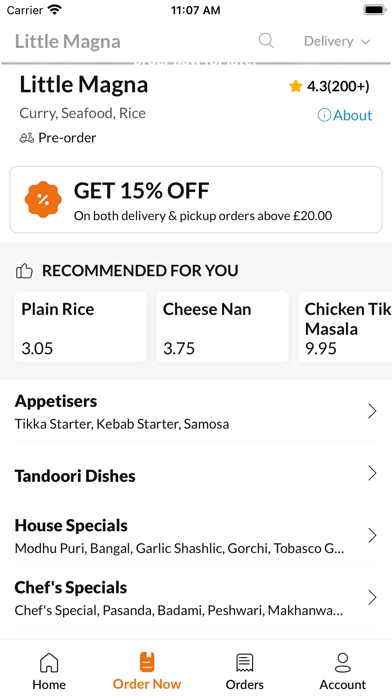Select the Plain Rice recommended card
This screenshot has height=696, width=392.
[x=81, y=327]
